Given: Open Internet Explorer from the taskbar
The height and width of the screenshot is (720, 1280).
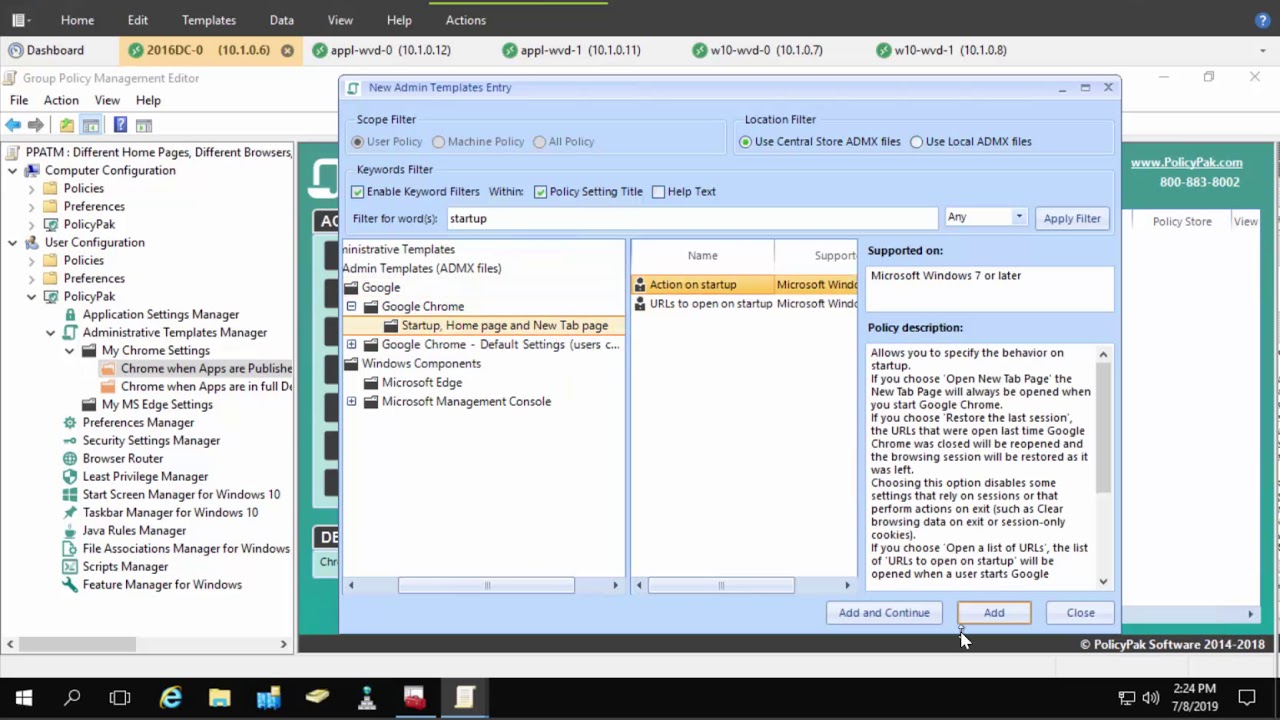Looking at the screenshot, I should [x=171, y=697].
